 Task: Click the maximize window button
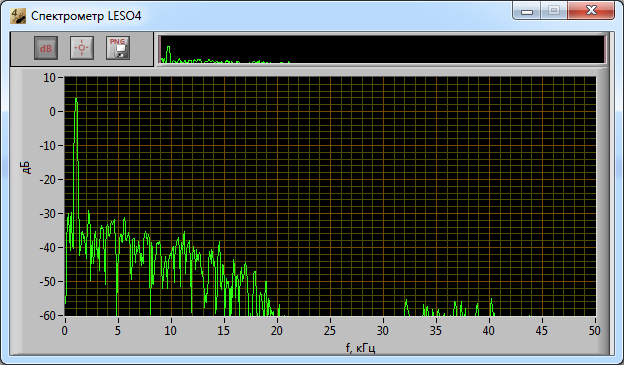coord(554,11)
